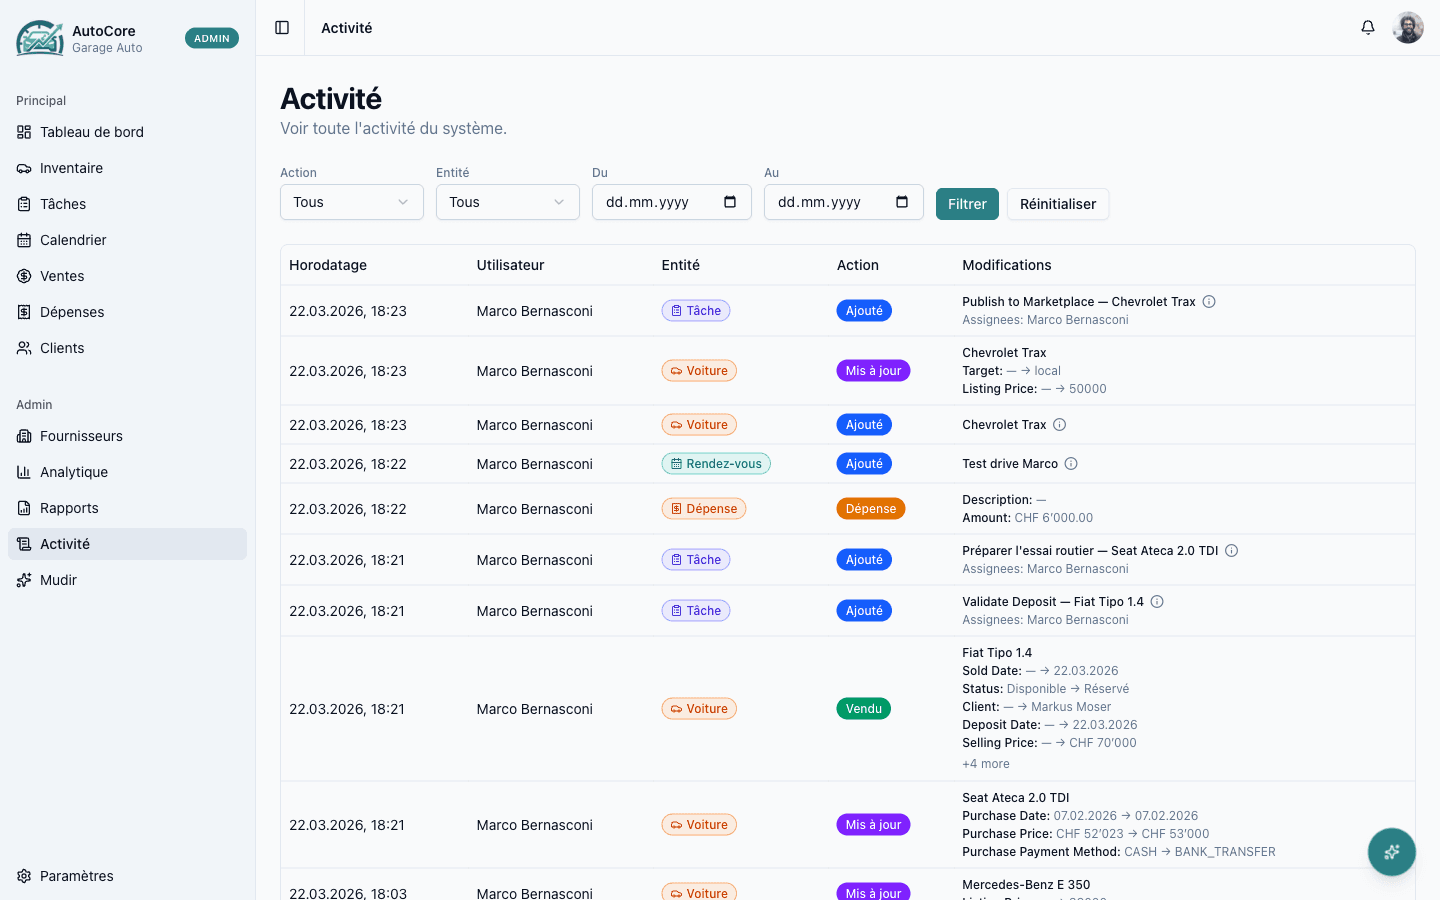
Task: Open calendar picker in Du date field
Action: tap(730, 202)
